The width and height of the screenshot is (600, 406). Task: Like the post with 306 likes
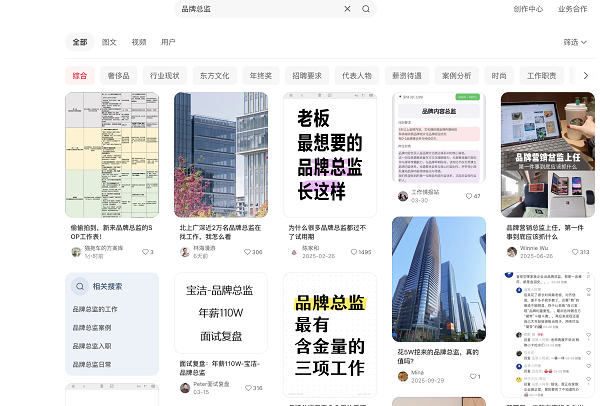coord(246,252)
